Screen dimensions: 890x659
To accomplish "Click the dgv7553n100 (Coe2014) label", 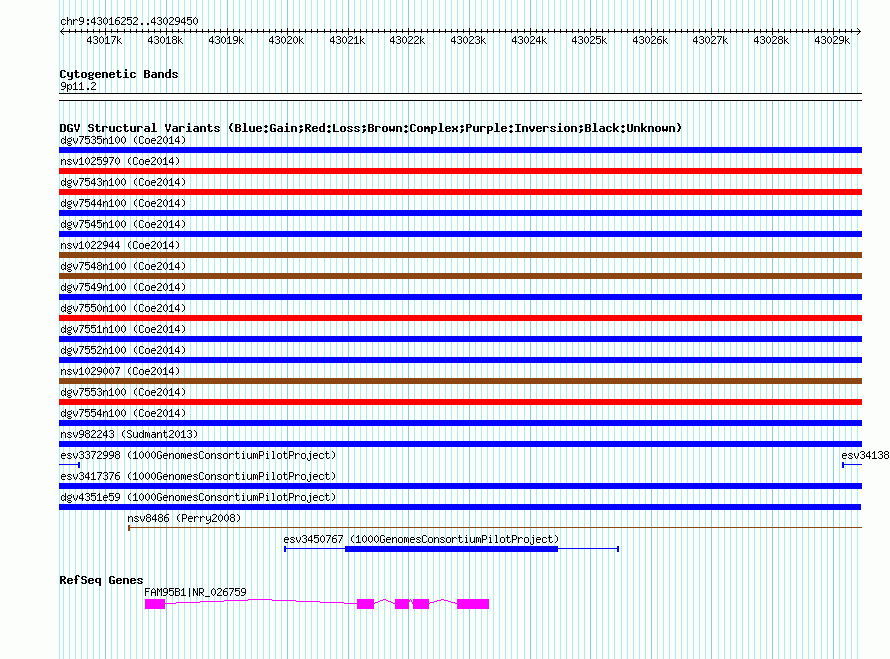I will [123, 392].
